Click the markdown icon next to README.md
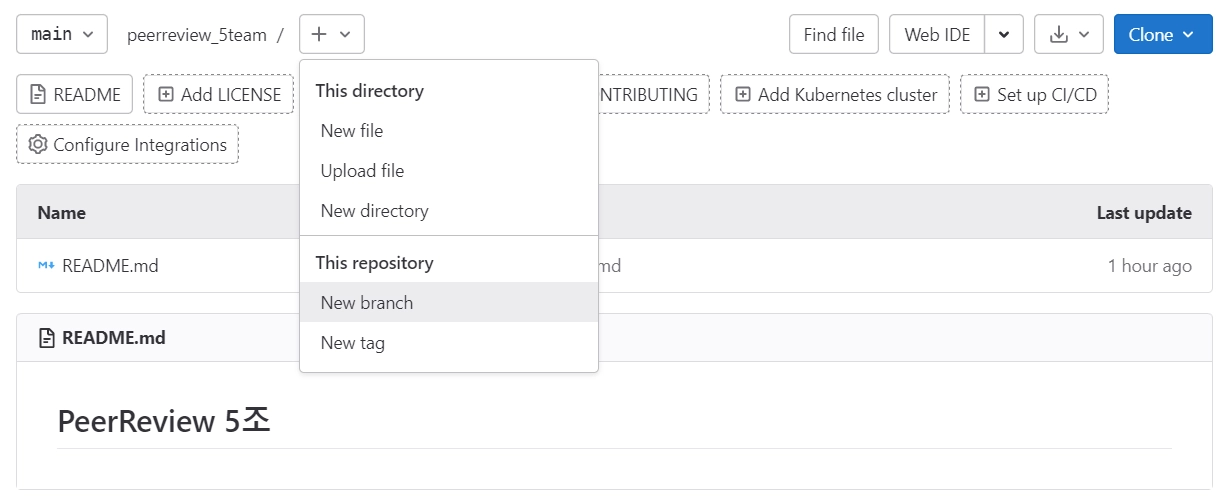The height and width of the screenshot is (503, 1225). click(46, 266)
